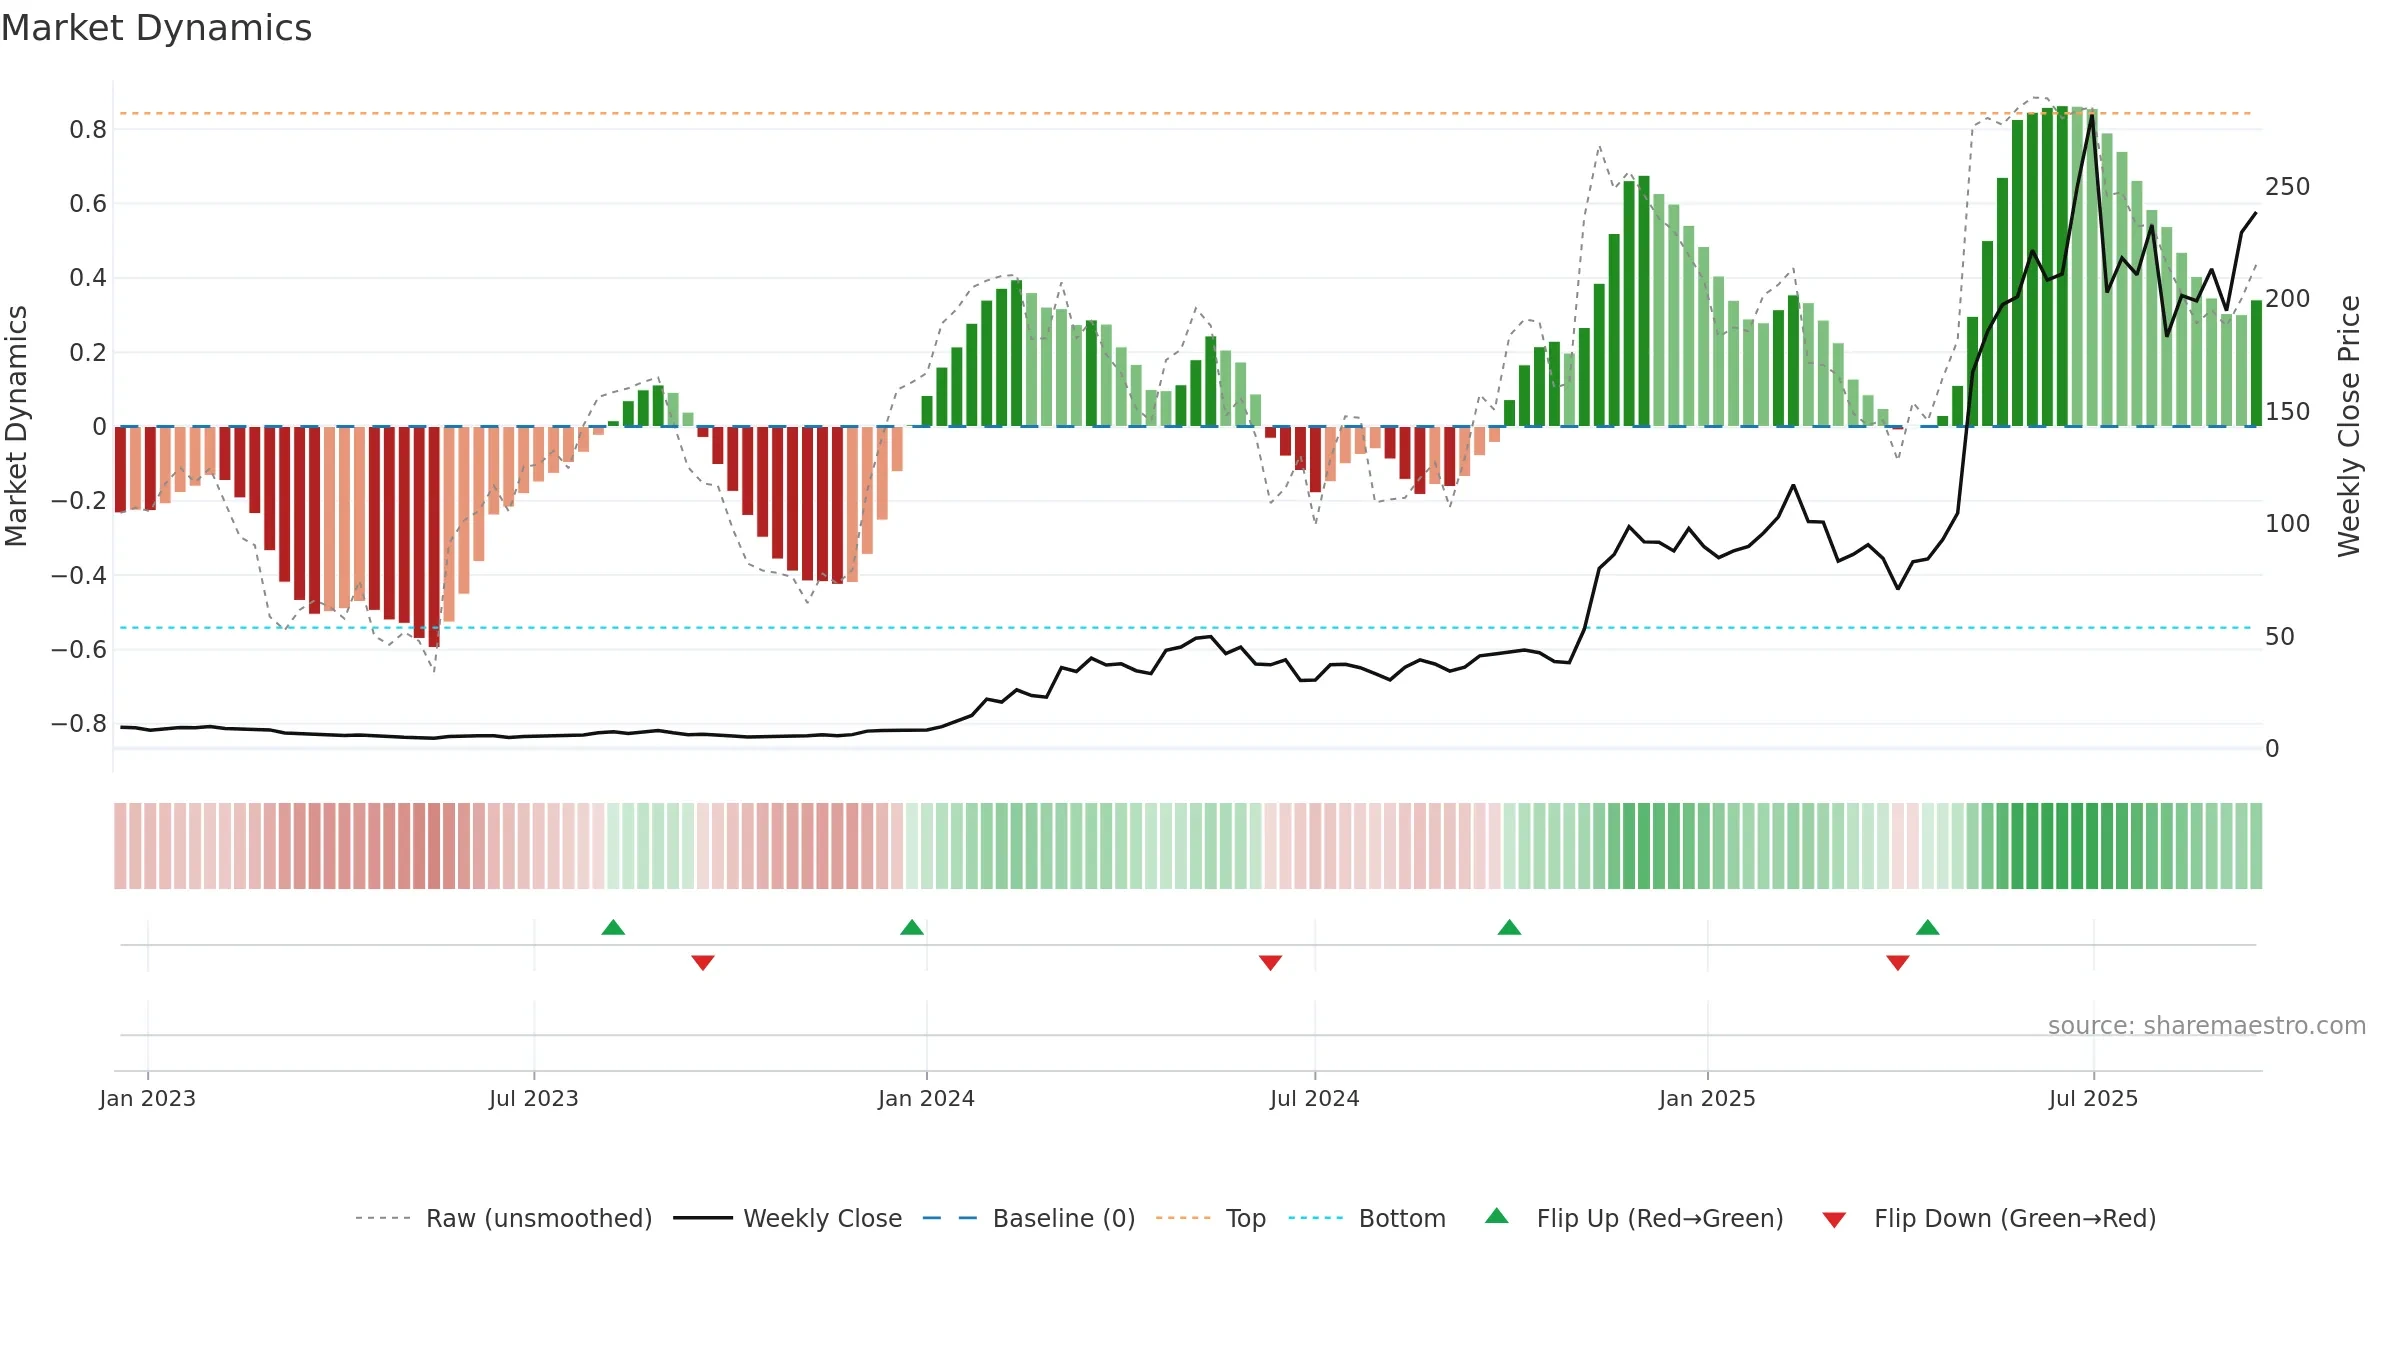Click the source: sharemaestro.com text

click(2207, 1025)
